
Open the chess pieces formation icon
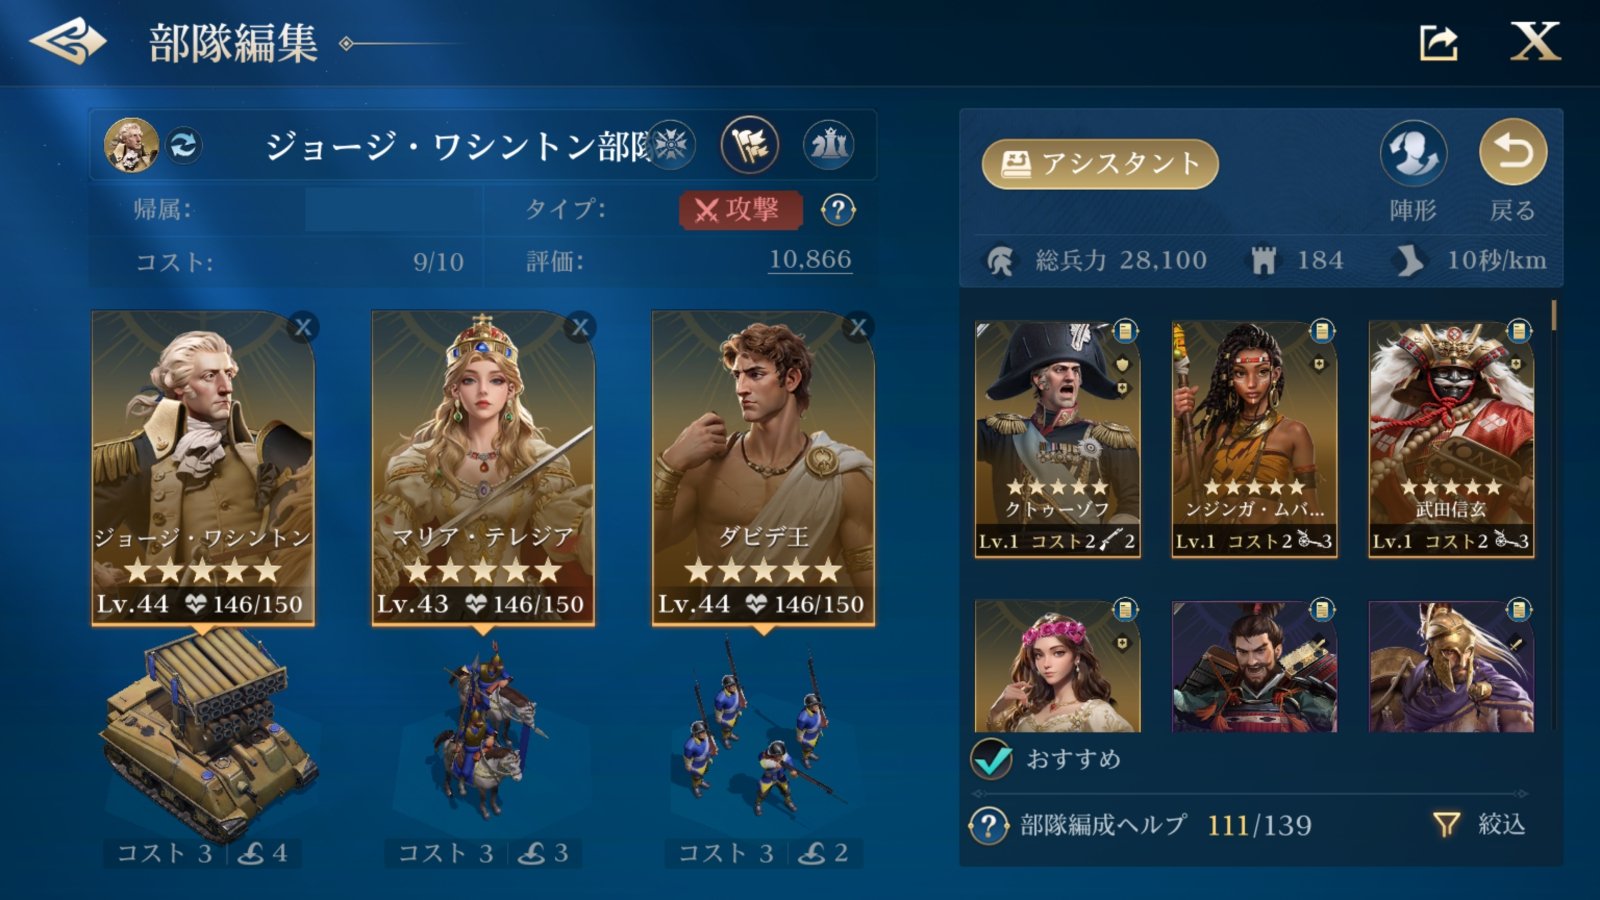coord(829,145)
